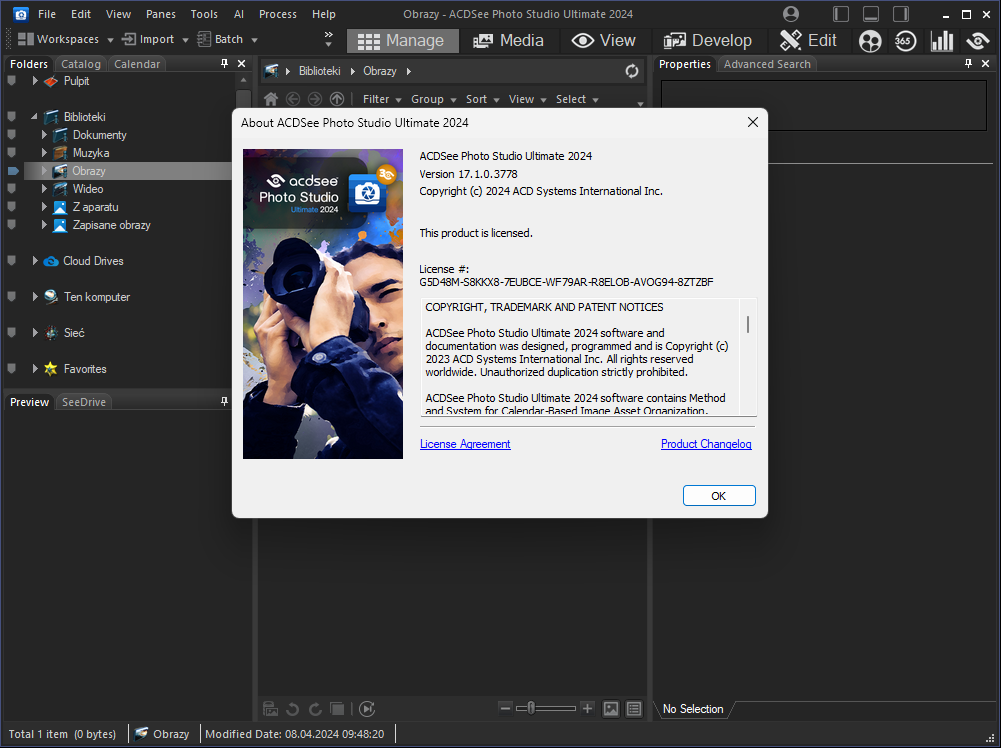
Task: Open the Panes menu
Action: coord(160,14)
